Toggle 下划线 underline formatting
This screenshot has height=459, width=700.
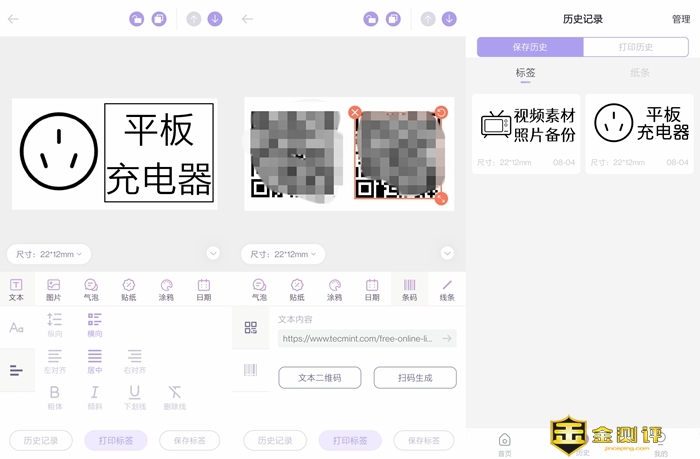coord(134,397)
